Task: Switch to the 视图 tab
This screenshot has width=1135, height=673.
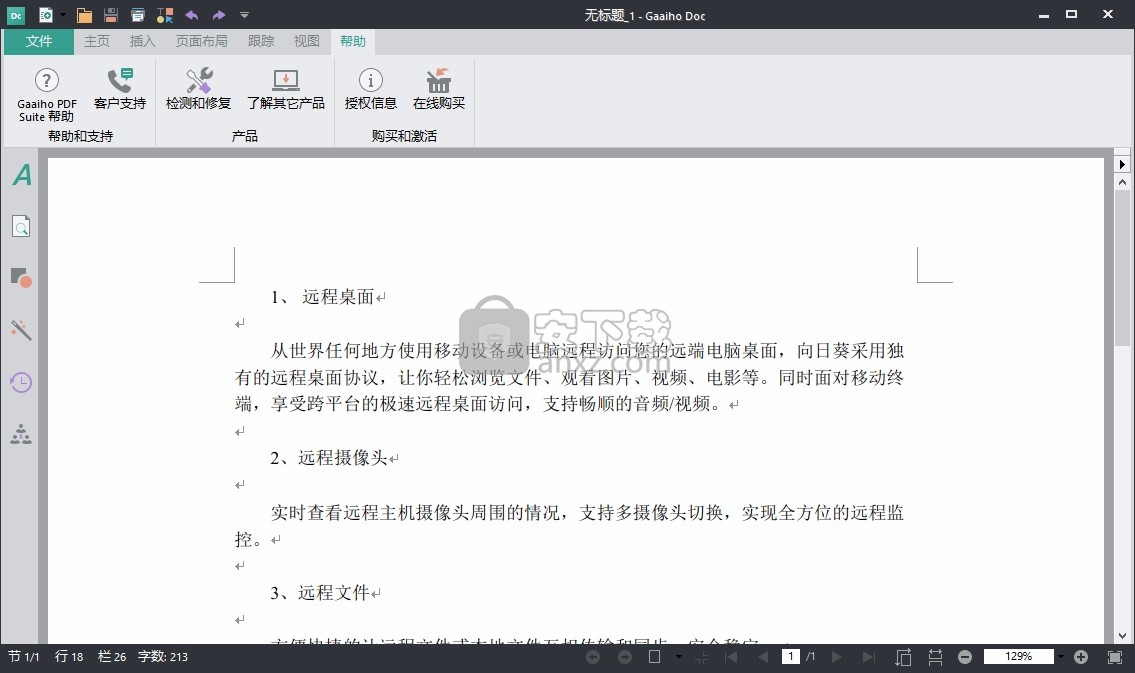Action: click(x=307, y=41)
